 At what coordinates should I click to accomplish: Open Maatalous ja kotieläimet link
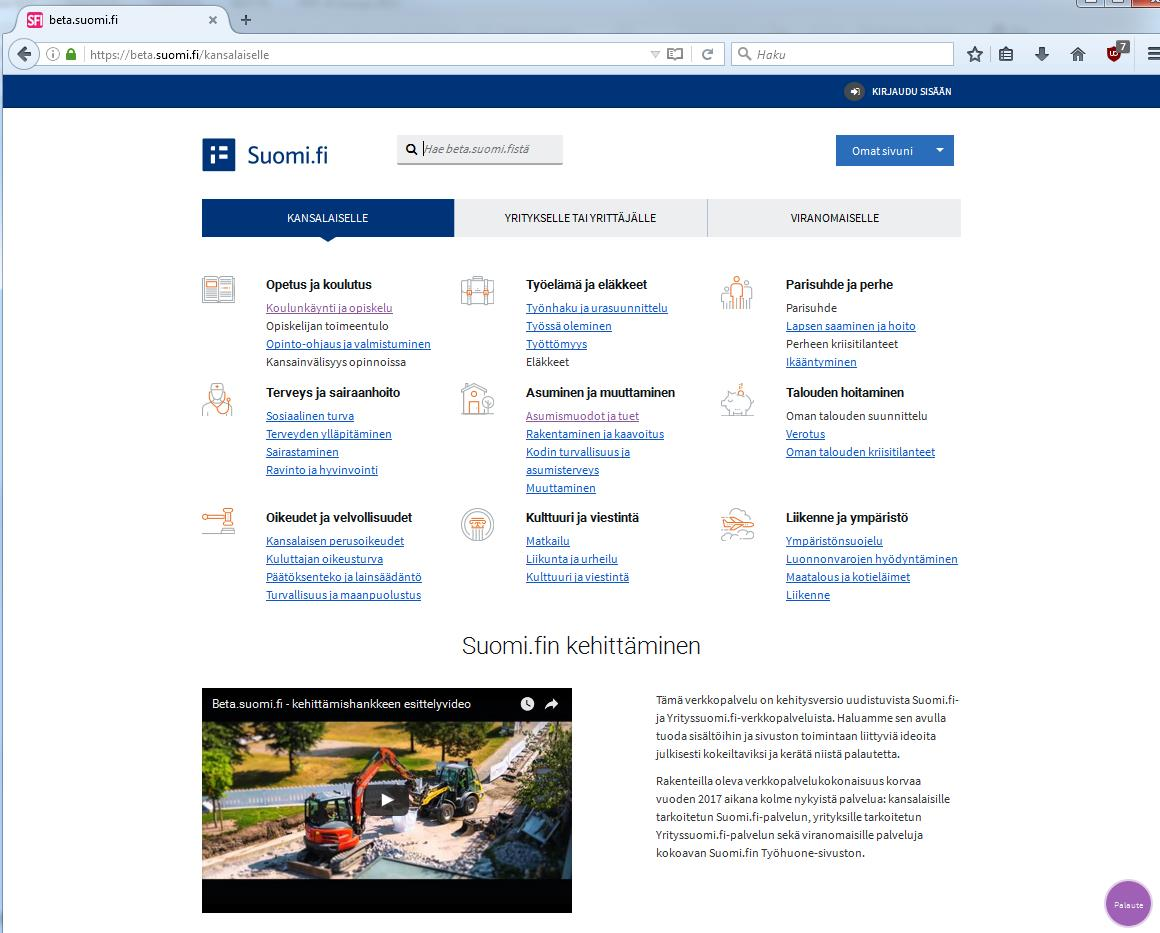tap(848, 577)
